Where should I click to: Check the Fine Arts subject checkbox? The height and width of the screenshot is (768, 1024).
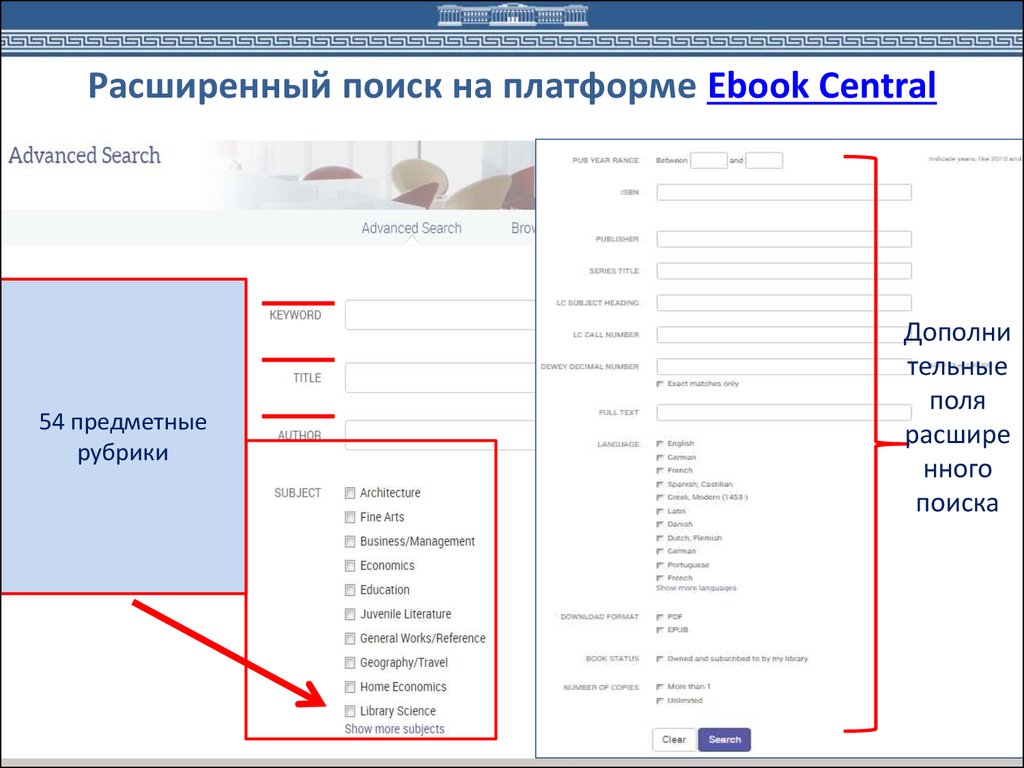point(350,517)
